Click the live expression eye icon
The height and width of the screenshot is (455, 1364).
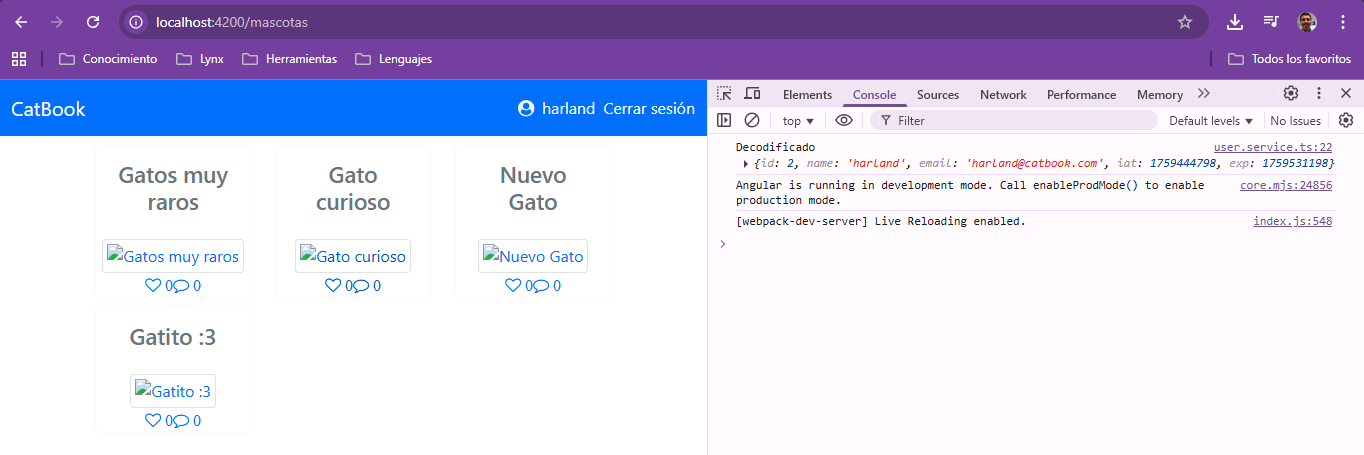click(x=844, y=120)
